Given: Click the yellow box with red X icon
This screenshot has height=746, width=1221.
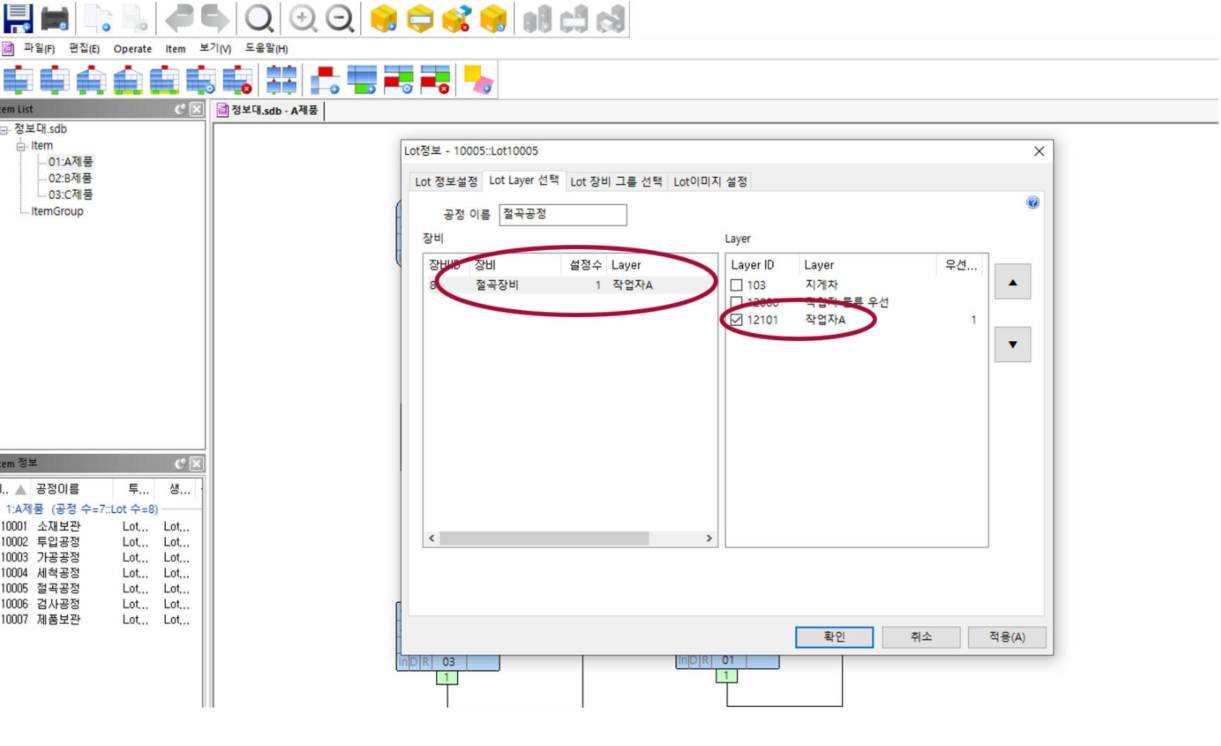Looking at the screenshot, I should (x=456, y=18).
